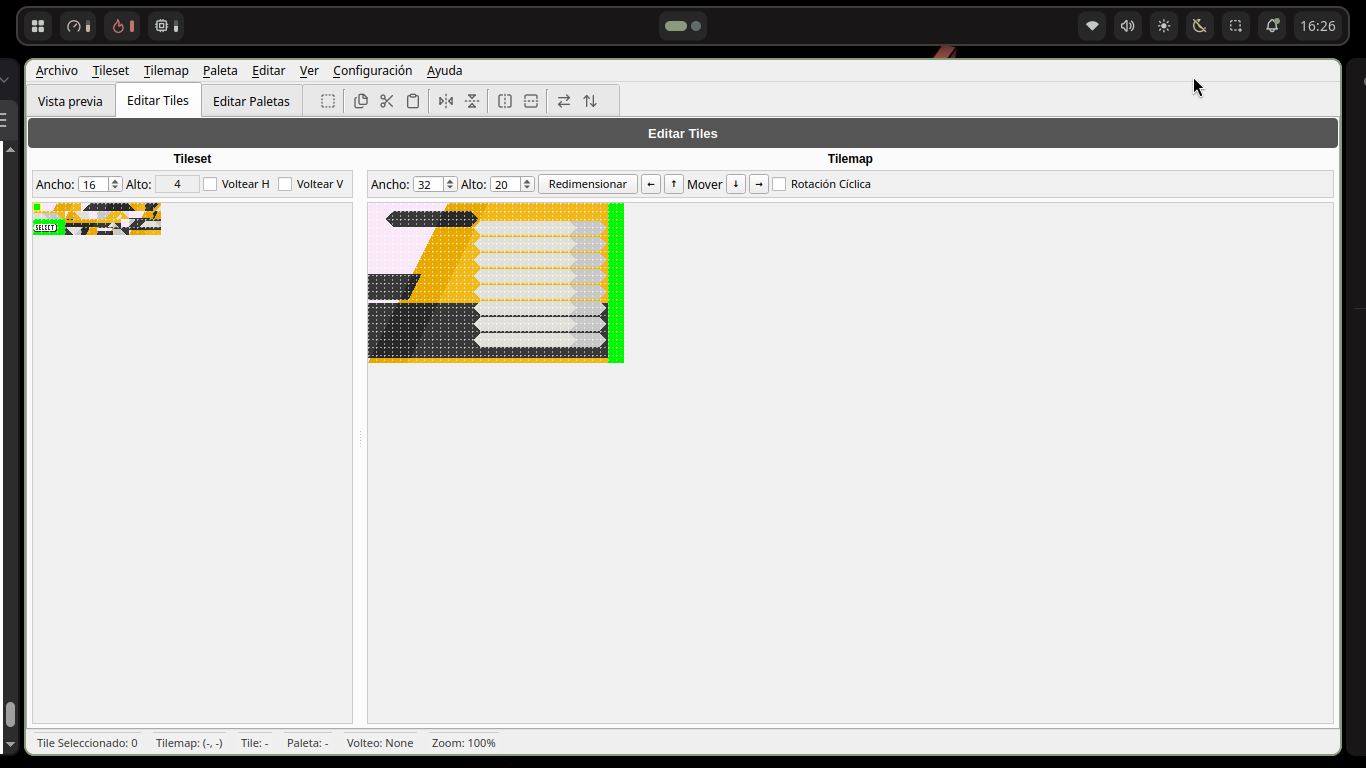The width and height of the screenshot is (1366, 768).
Task: Click the tileset image thumbnail
Action: point(97,219)
